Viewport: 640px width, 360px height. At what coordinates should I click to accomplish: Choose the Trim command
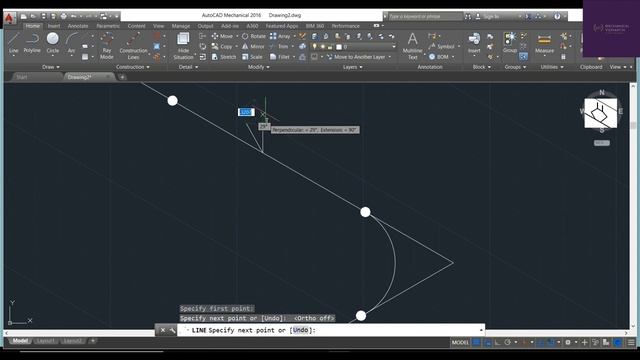pyautogui.click(x=280, y=47)
